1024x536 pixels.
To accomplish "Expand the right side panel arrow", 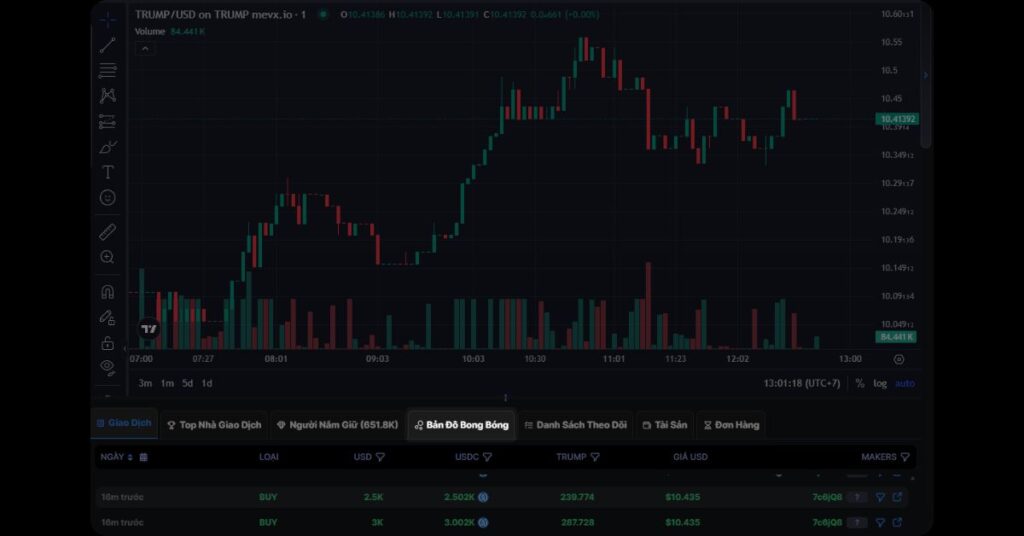I will [x=925, y=75].
